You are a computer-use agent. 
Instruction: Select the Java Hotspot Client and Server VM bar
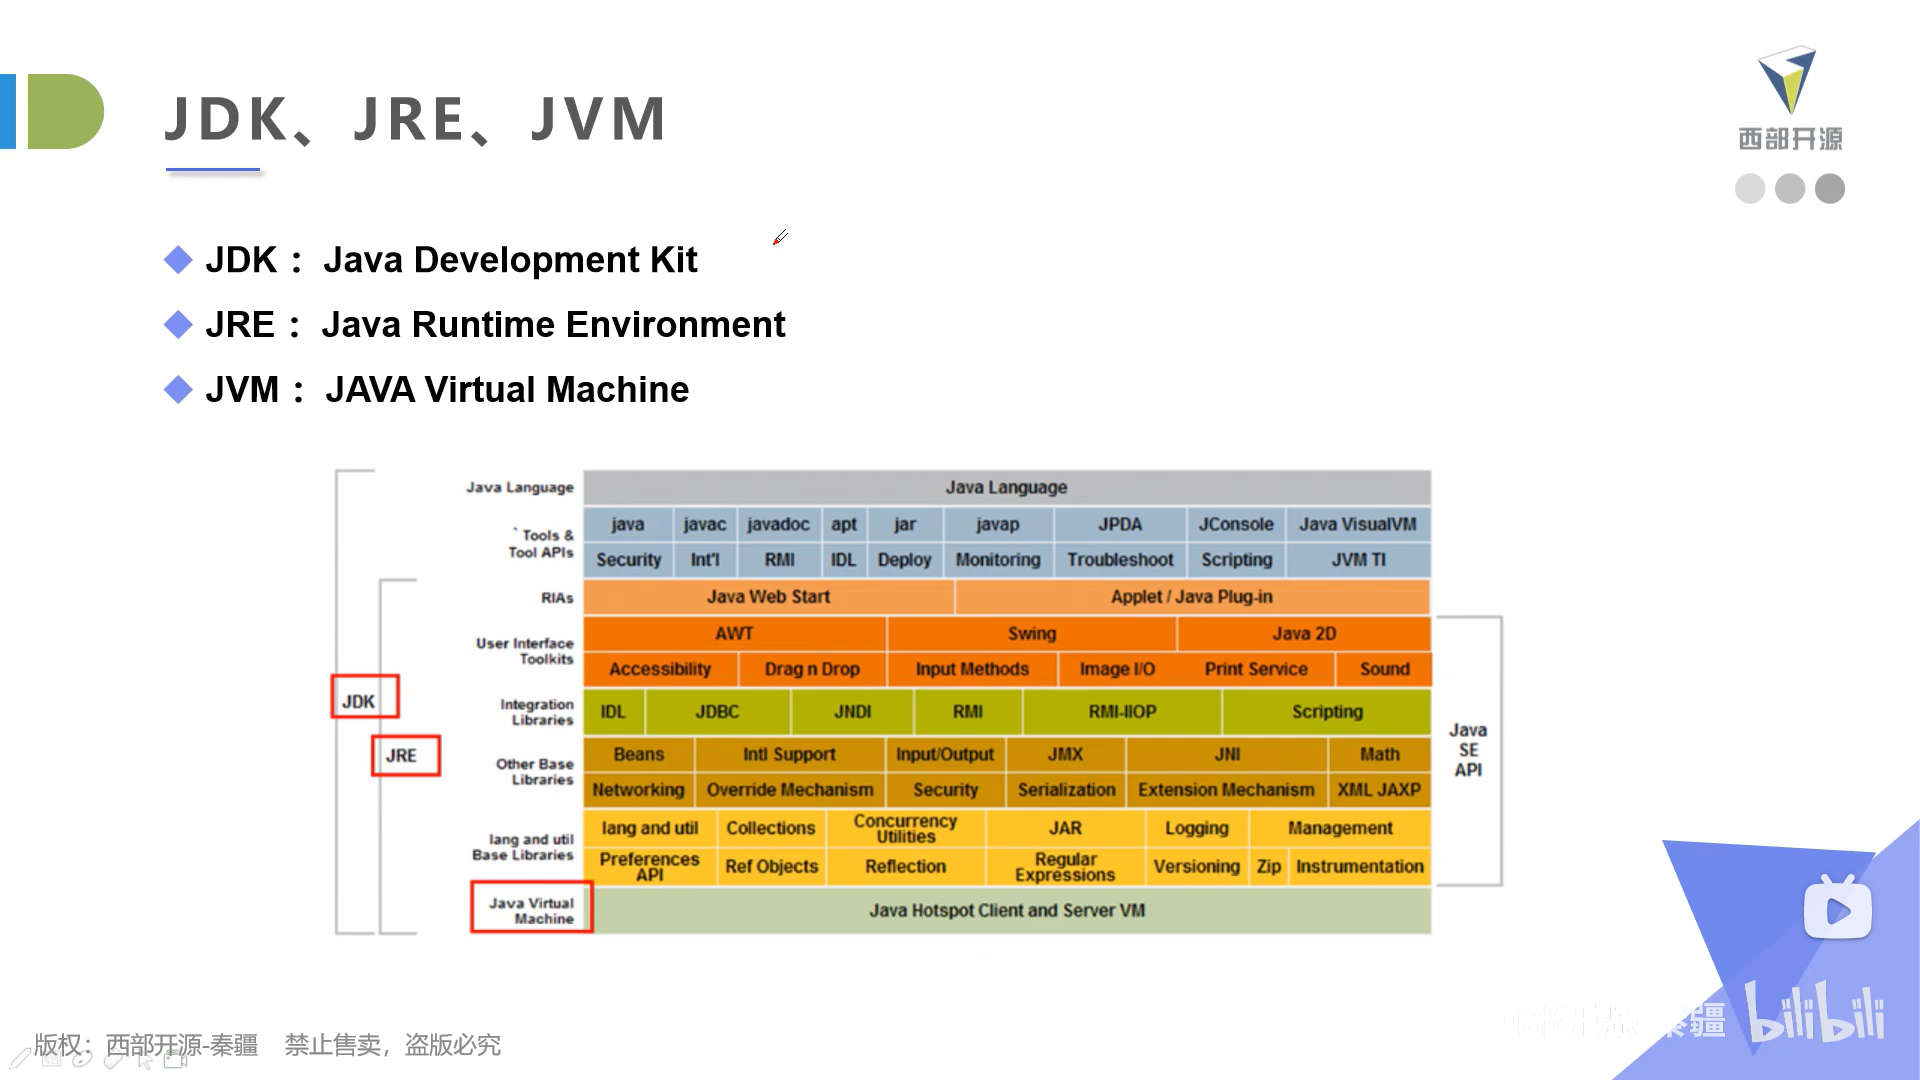tap(1007, 910)
